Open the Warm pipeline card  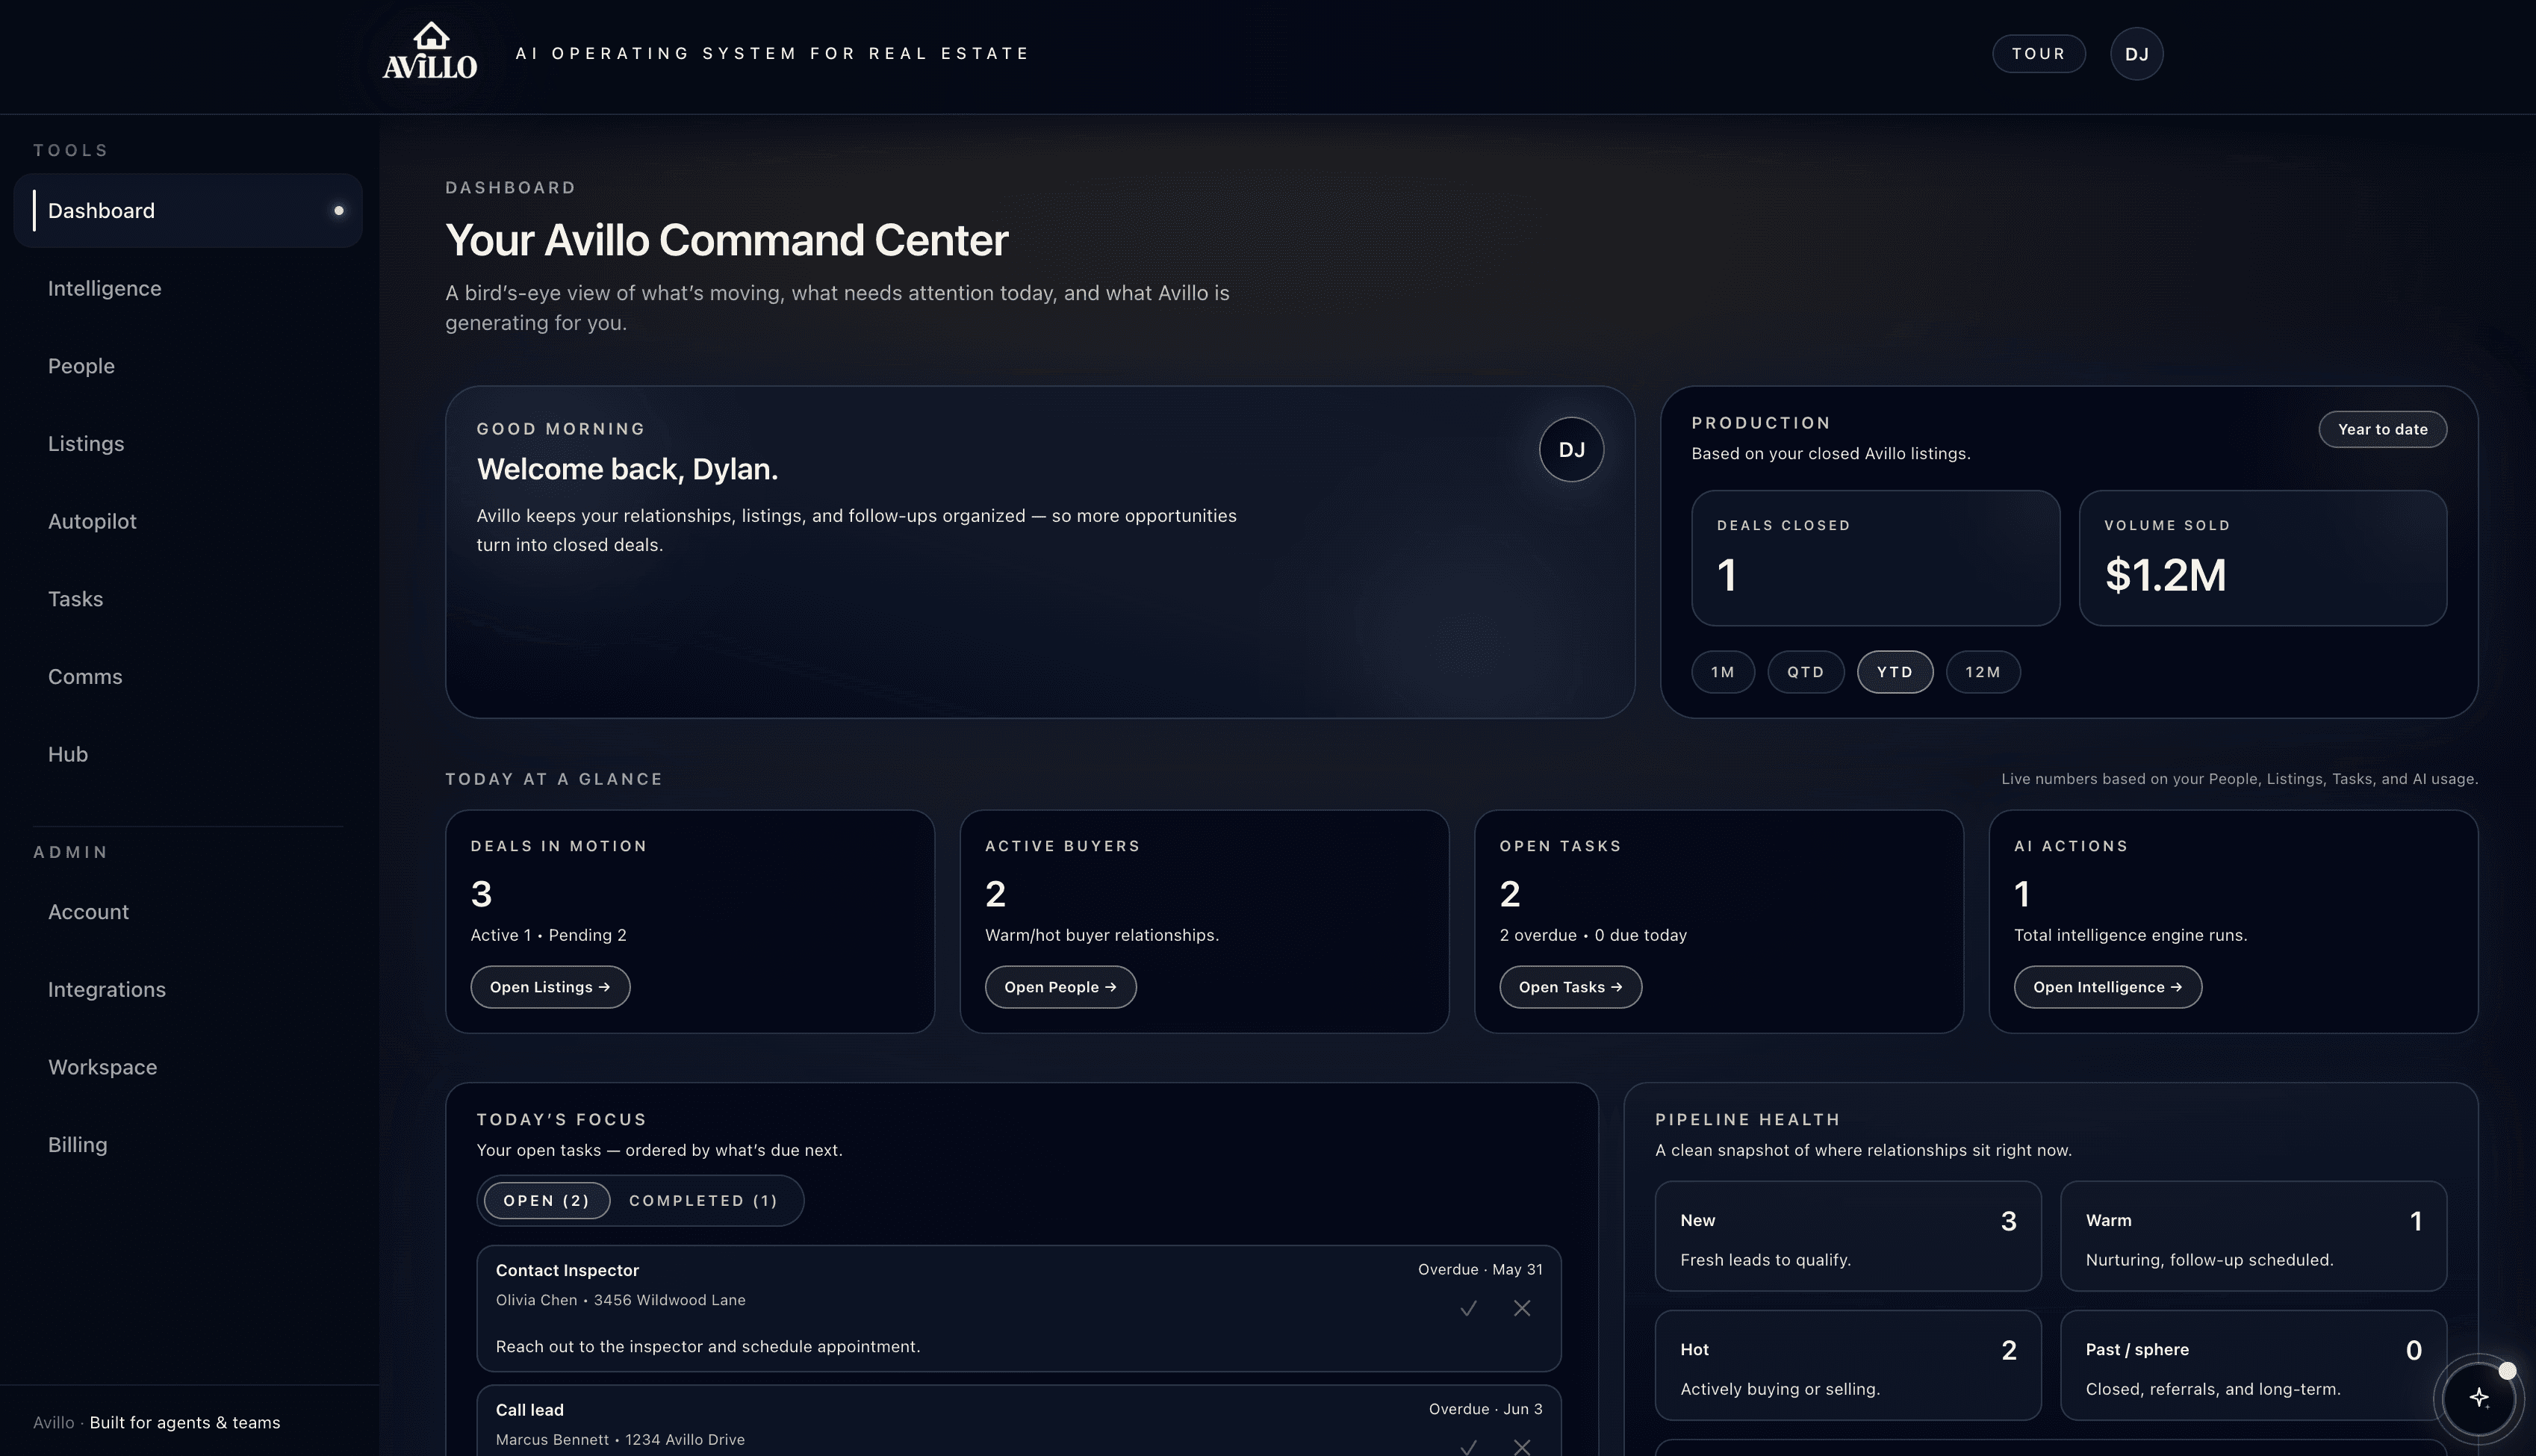point(2253,1236)
